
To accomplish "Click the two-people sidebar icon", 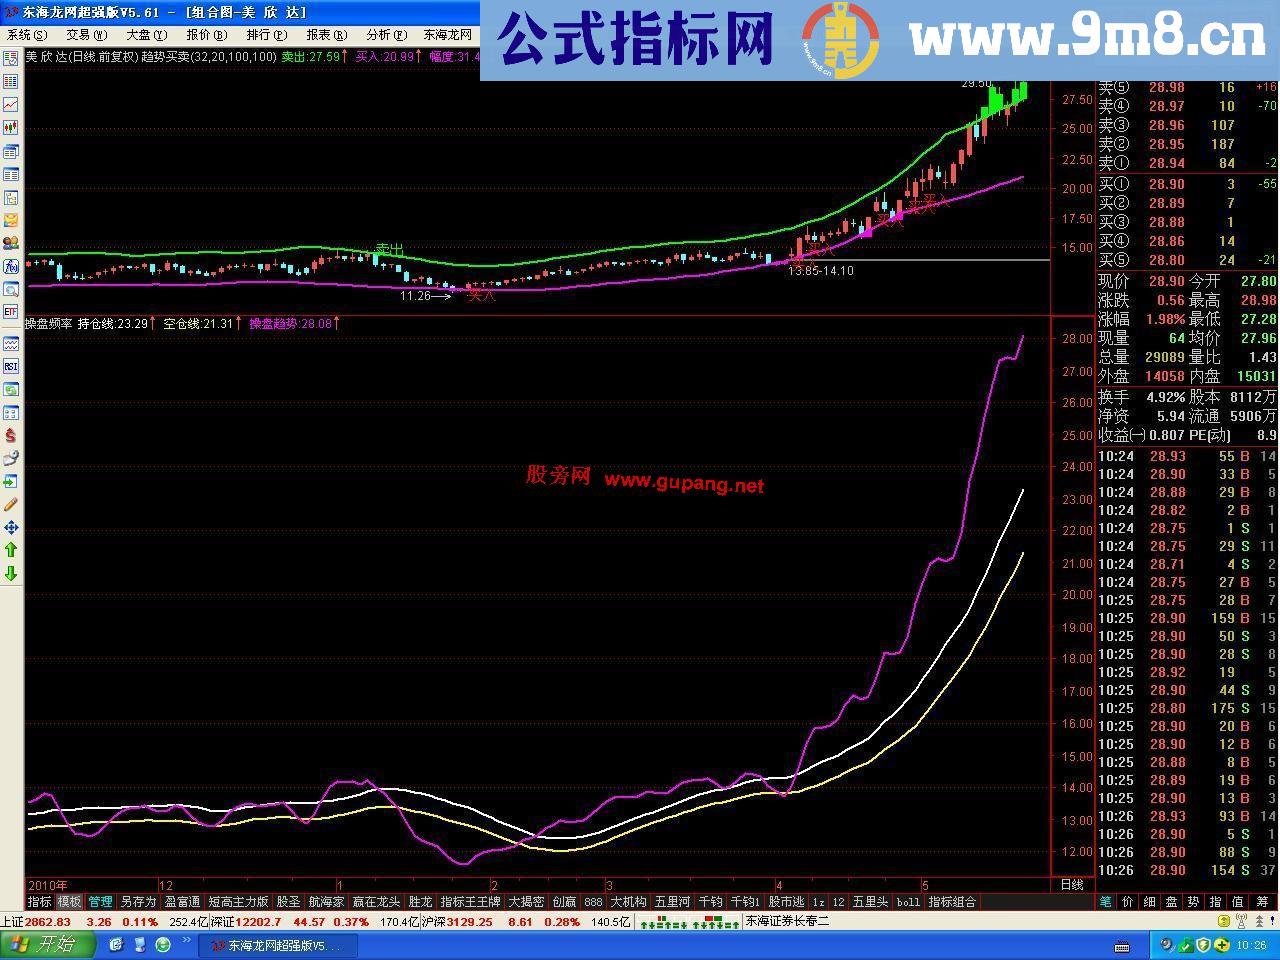I will 11,243.
